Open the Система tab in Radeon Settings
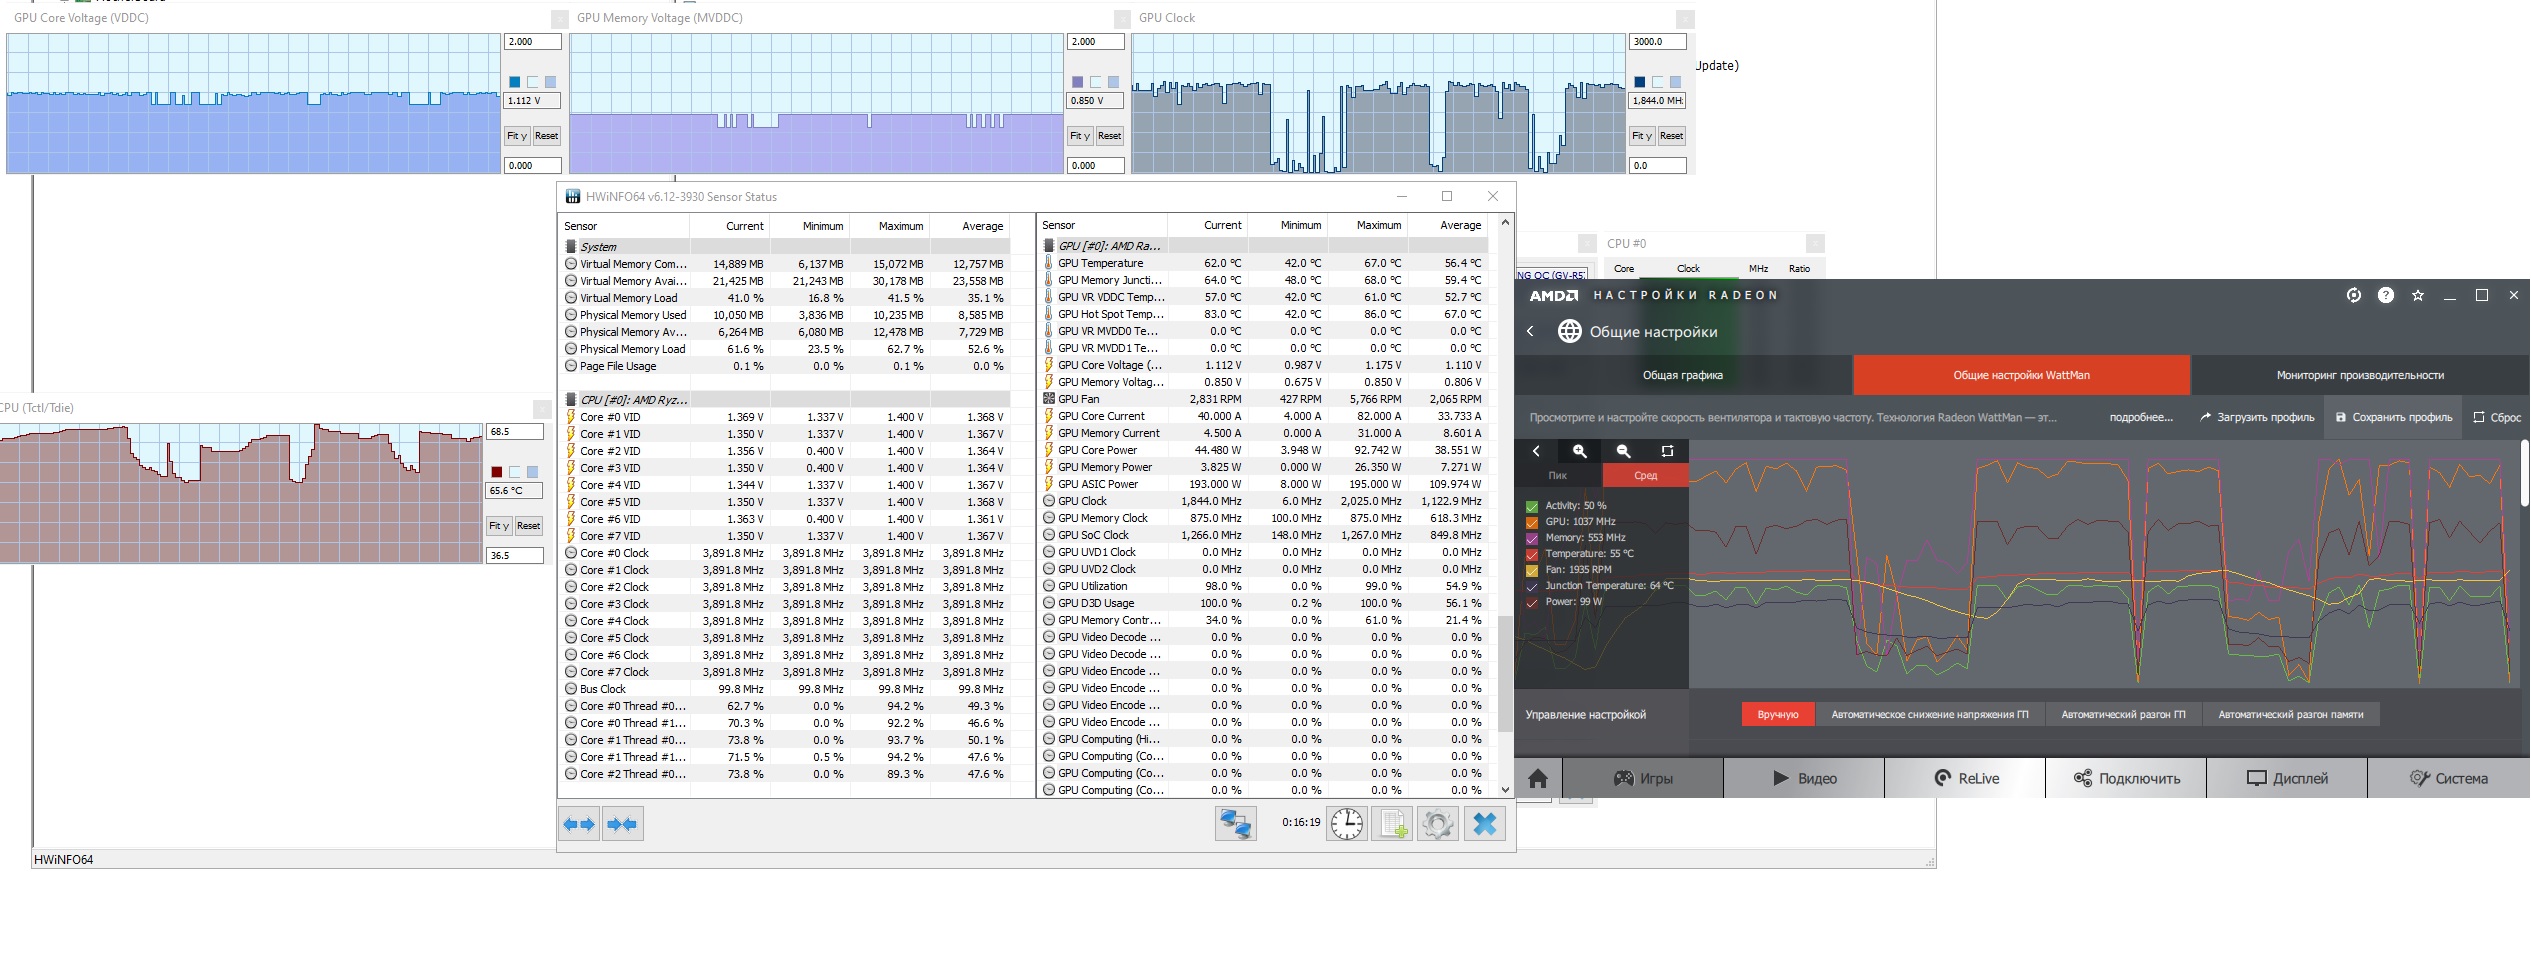 pyautogui.click(x=2448, y=778)
